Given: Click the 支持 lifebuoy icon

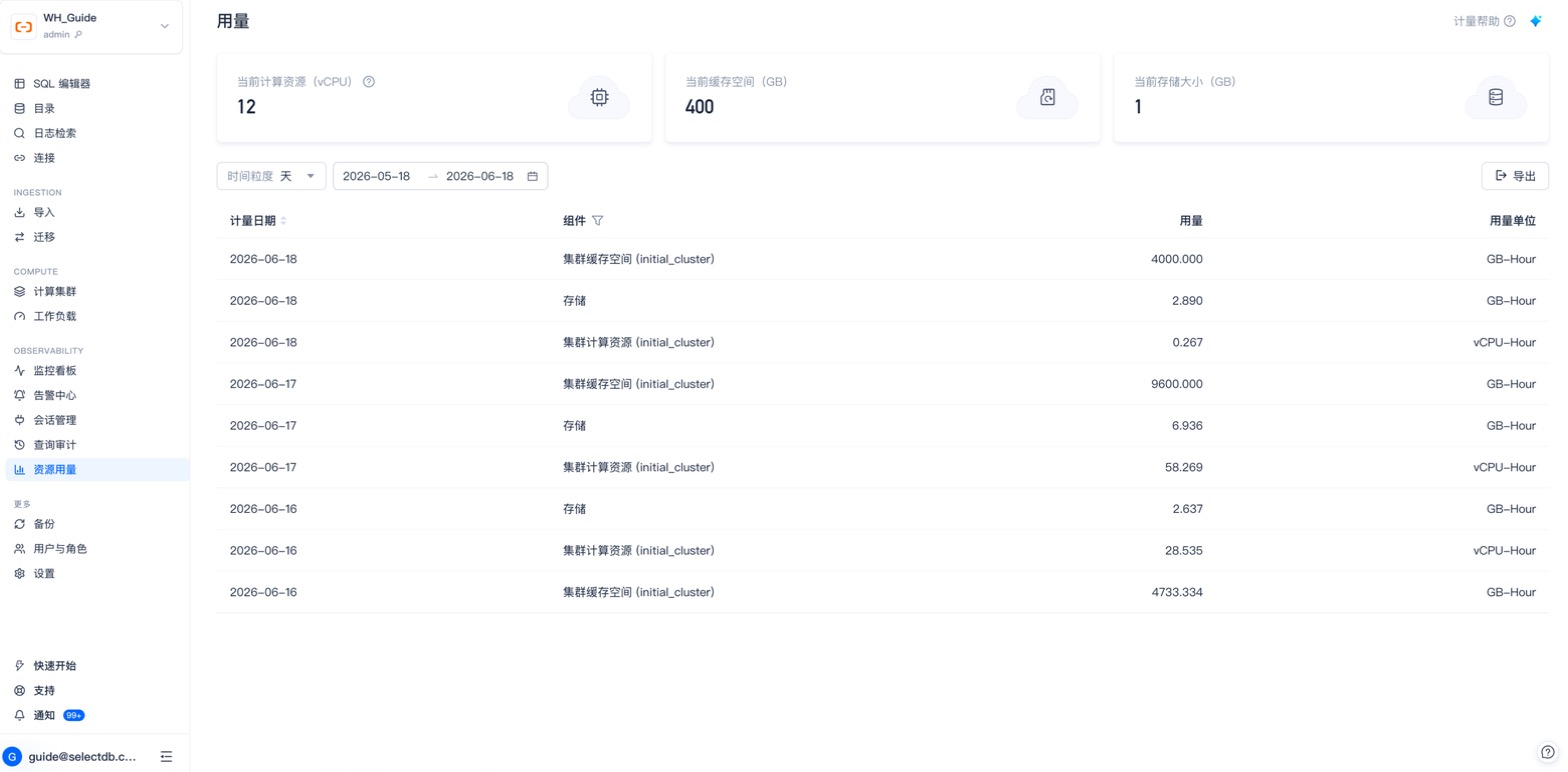Looking at the screenshot, I should click(19, 690).
